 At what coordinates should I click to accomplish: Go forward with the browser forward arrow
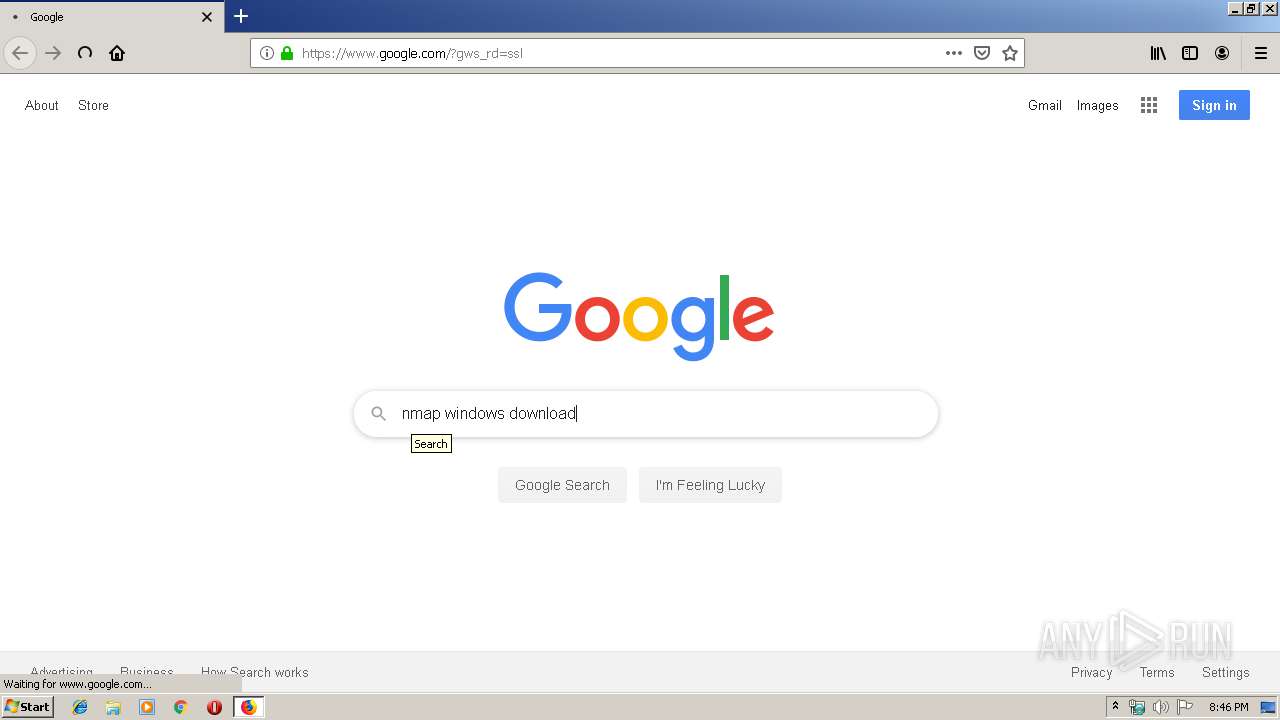click(53, 53)
